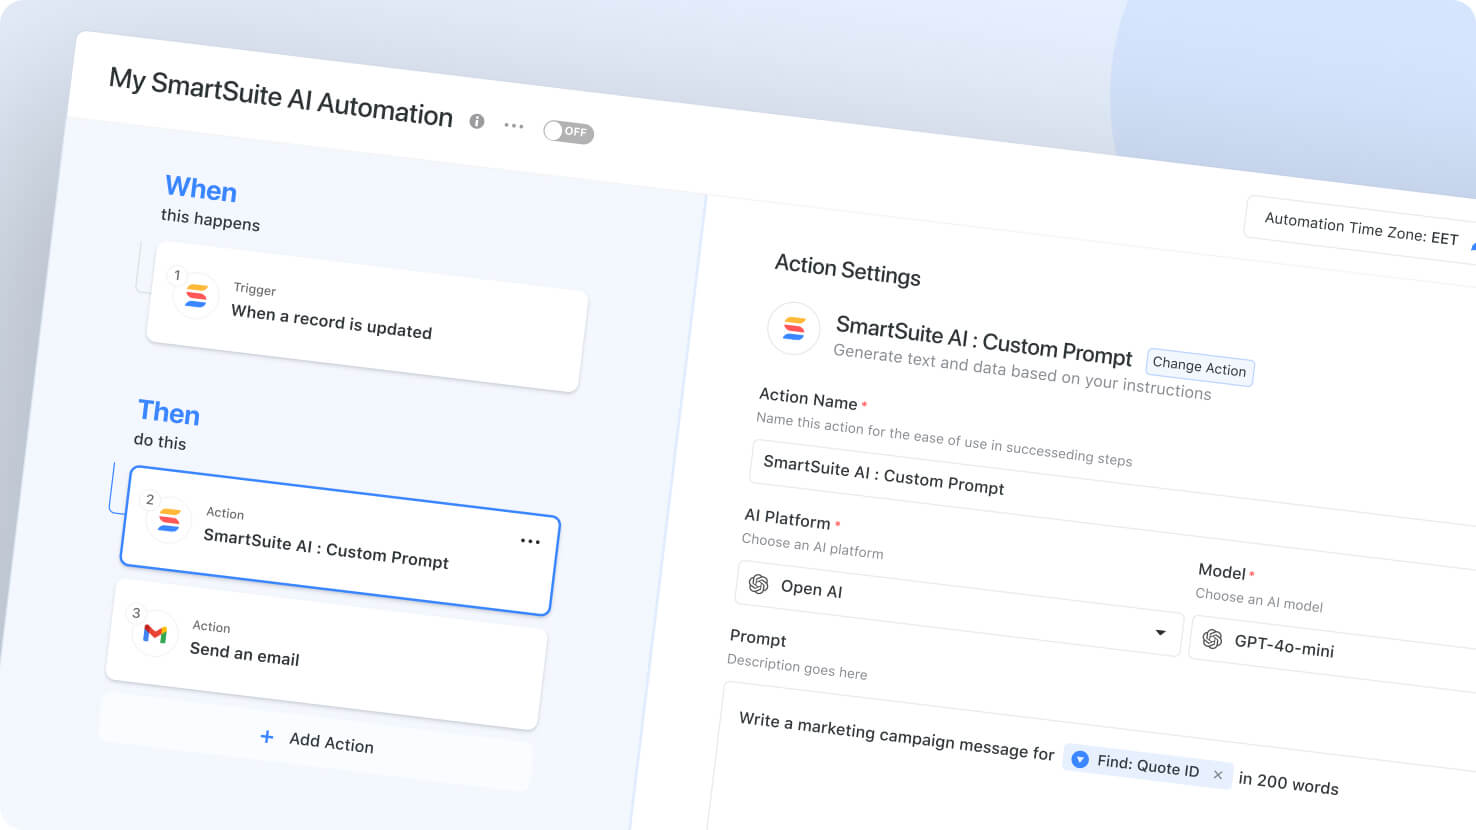
Task: Click the AI Platform dropdown arrow
Action: (1160, 632)
